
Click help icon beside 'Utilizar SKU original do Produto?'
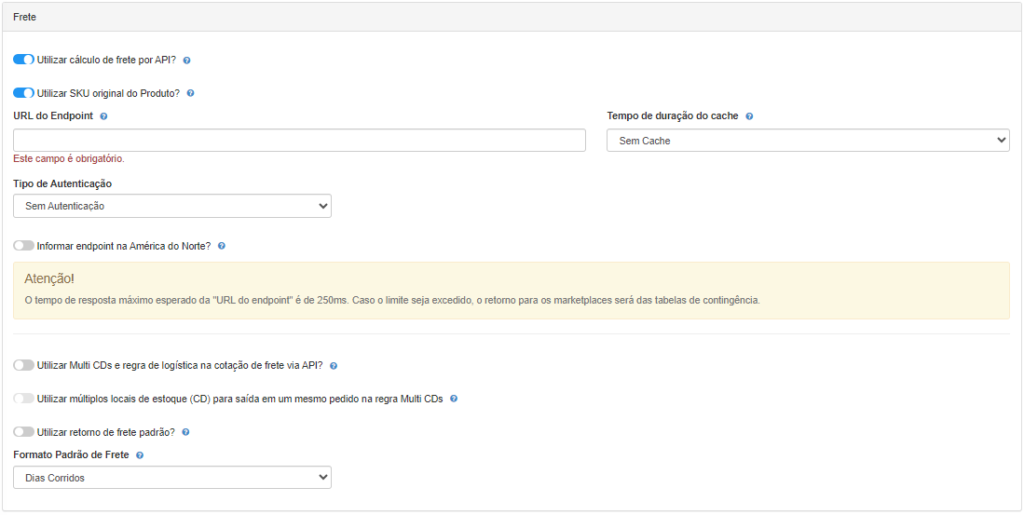pos(190,93)
